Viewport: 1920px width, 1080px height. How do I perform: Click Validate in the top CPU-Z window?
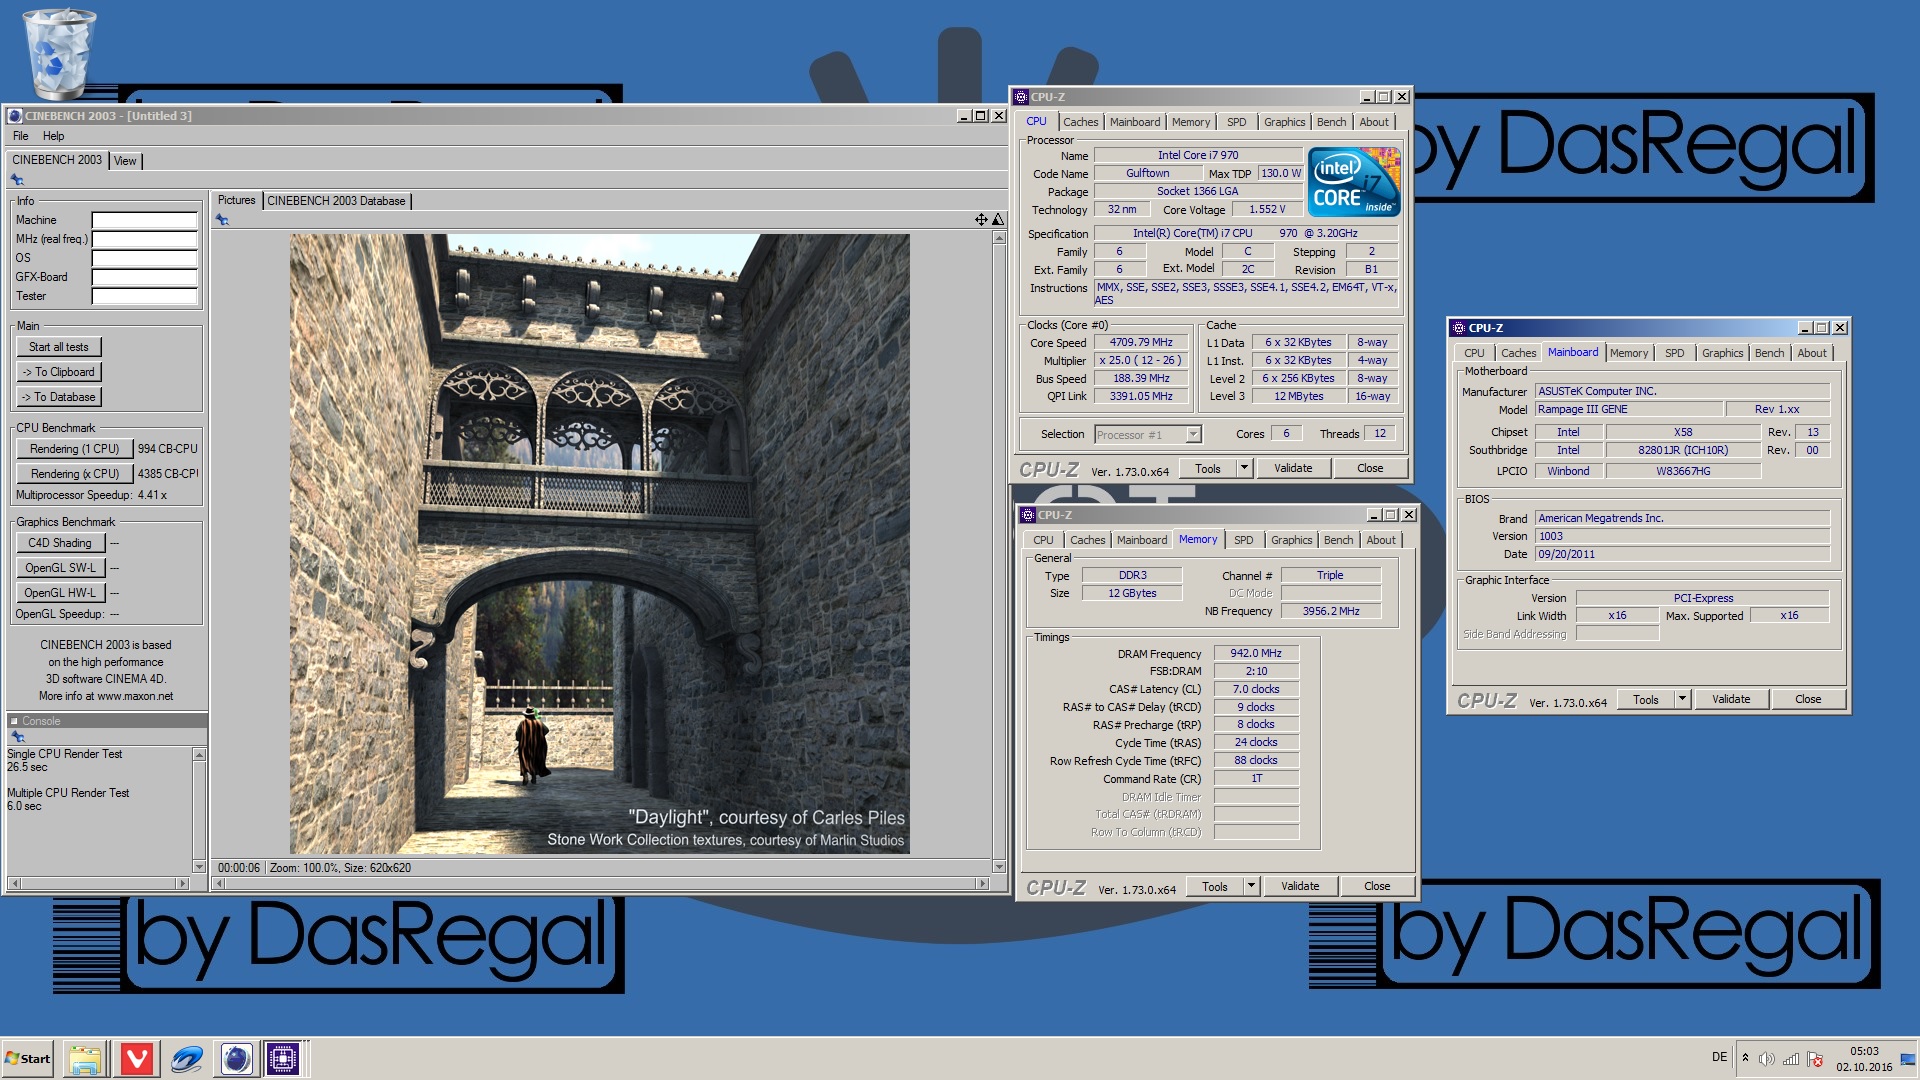tap(1292, 468)
